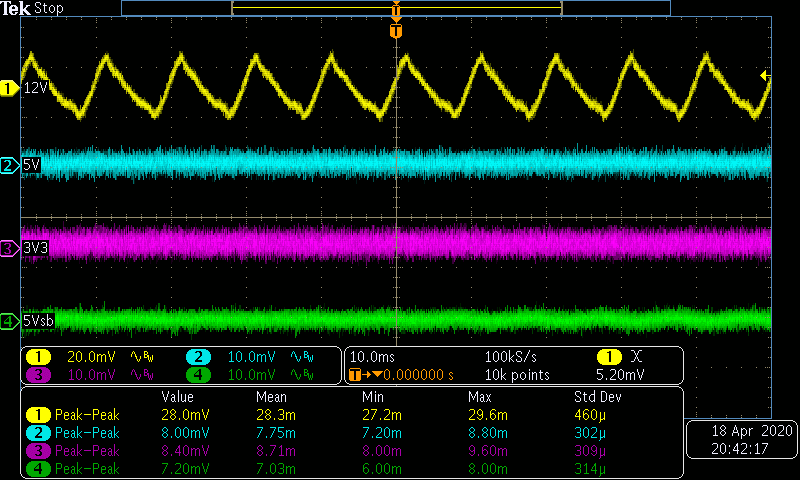Click channel 1 bandwidth limit icon
This screenshot has width=800, height=480.
pyautogui.click(x=145, y=357)
